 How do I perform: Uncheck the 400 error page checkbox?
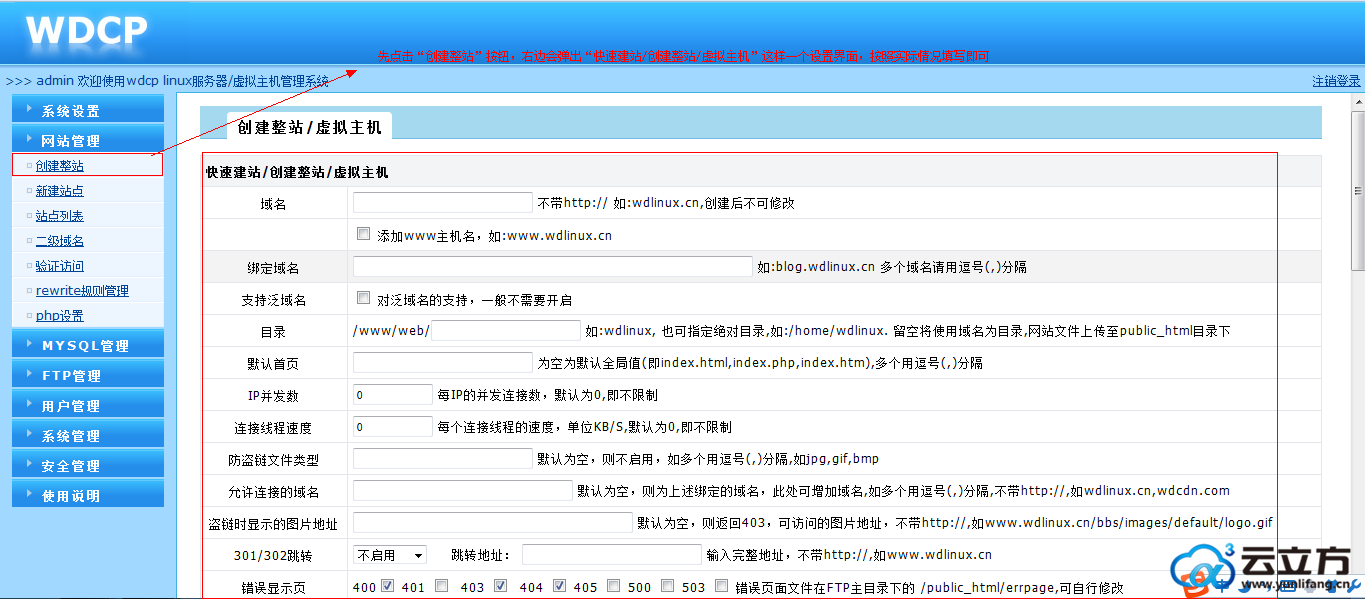coord(388,586)
